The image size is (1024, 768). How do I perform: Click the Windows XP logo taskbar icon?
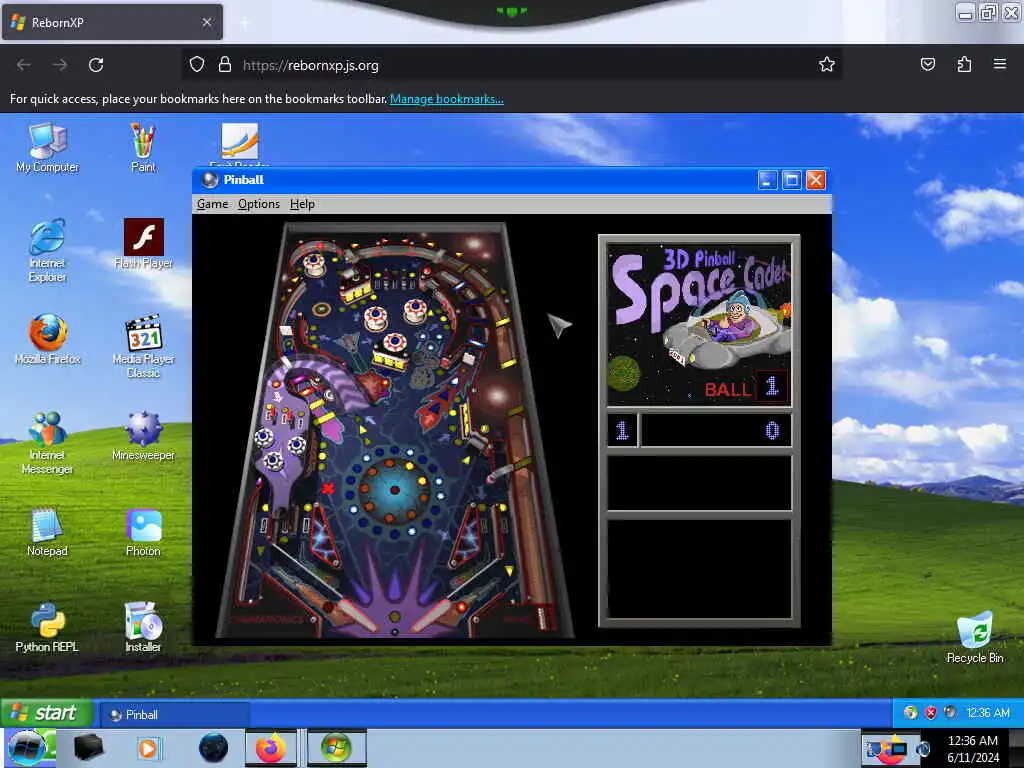tap(336, 748)
